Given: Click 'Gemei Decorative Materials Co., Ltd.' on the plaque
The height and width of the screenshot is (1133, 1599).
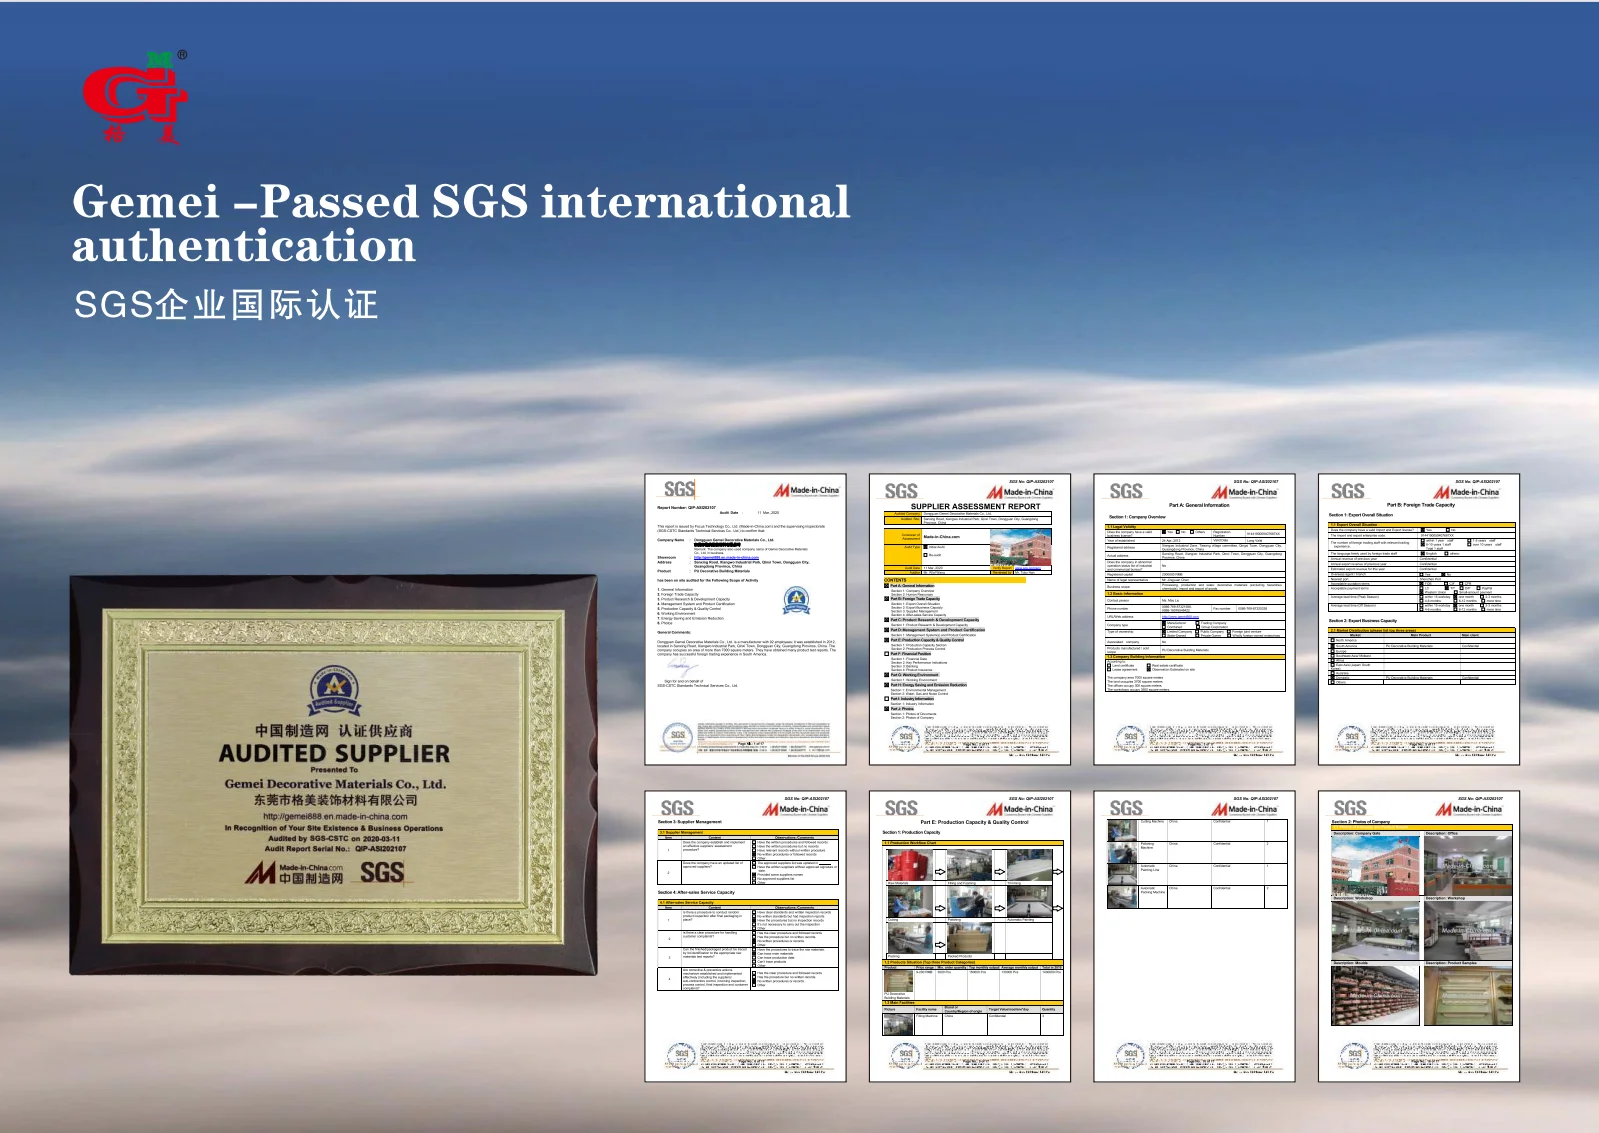Looking at the screenshot, I should (335, 784).
